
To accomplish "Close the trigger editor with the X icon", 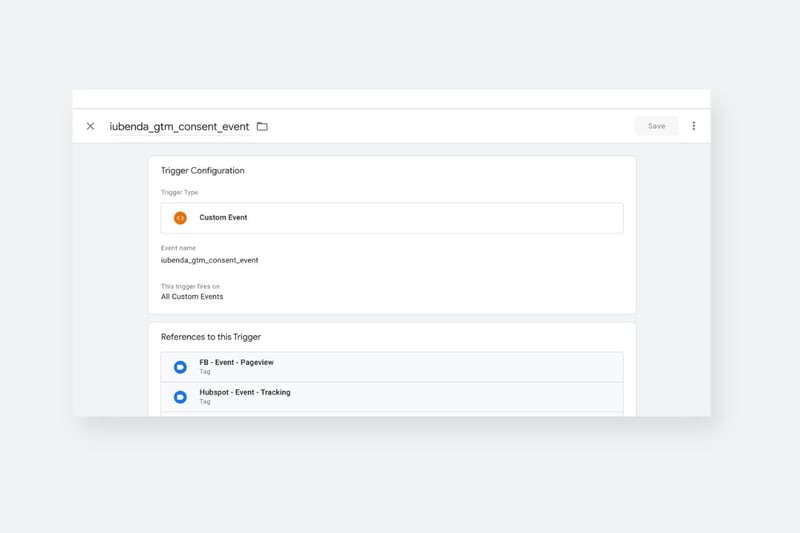I will pyautogui.click(x=90, y=126).
